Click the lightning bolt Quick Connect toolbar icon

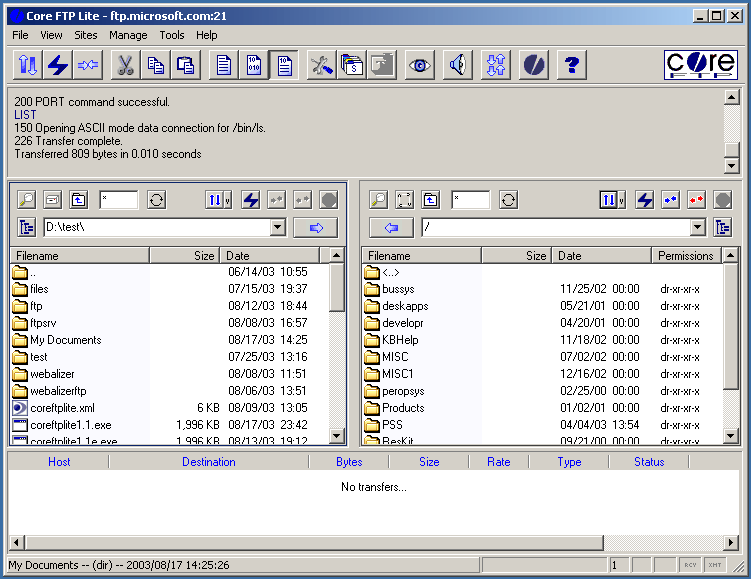[x=58, y=66]
